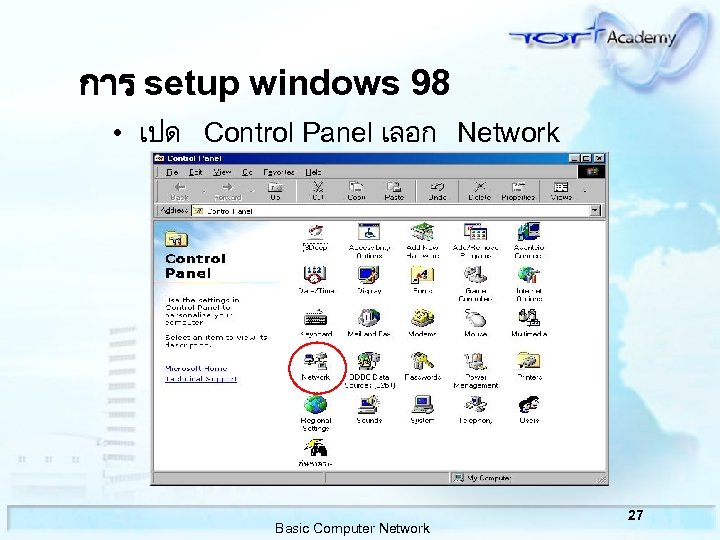Click the Views toolbar button
The width and height of the screenshot is (720, 540).
(x=561, y=191)
